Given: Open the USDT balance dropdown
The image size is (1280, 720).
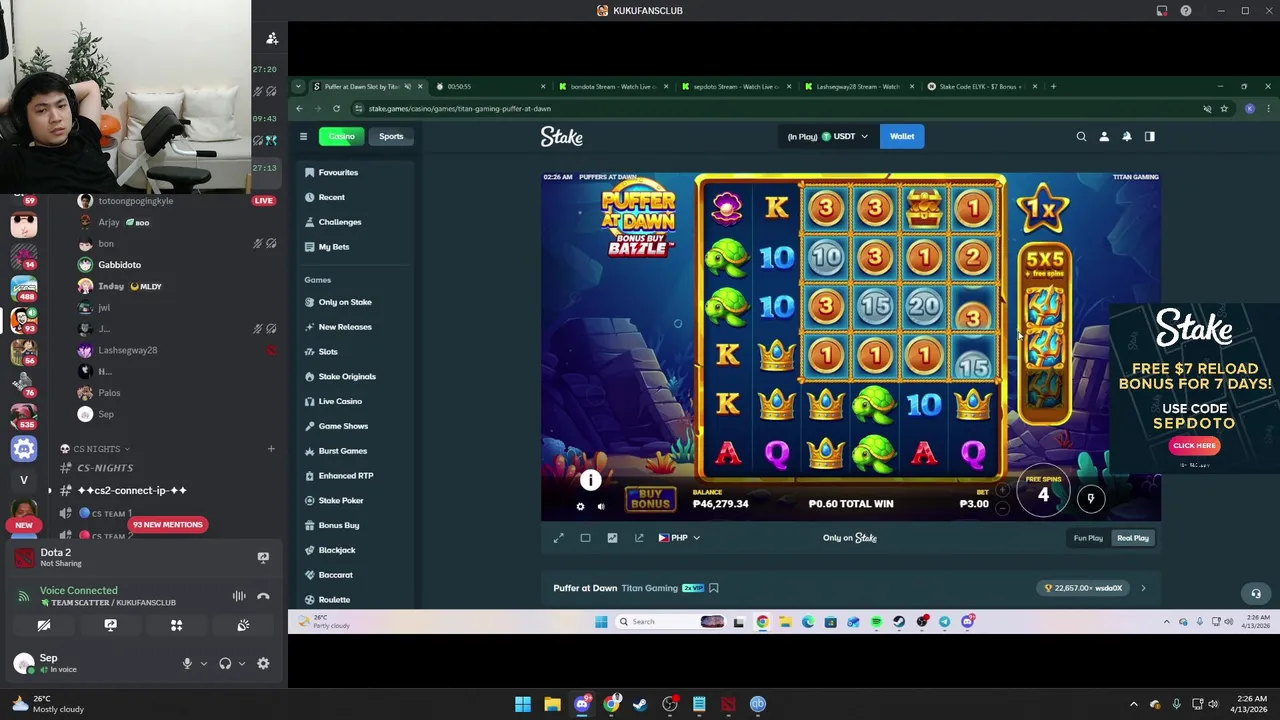Looking at the screenshot, I should [x=828, y=136].
